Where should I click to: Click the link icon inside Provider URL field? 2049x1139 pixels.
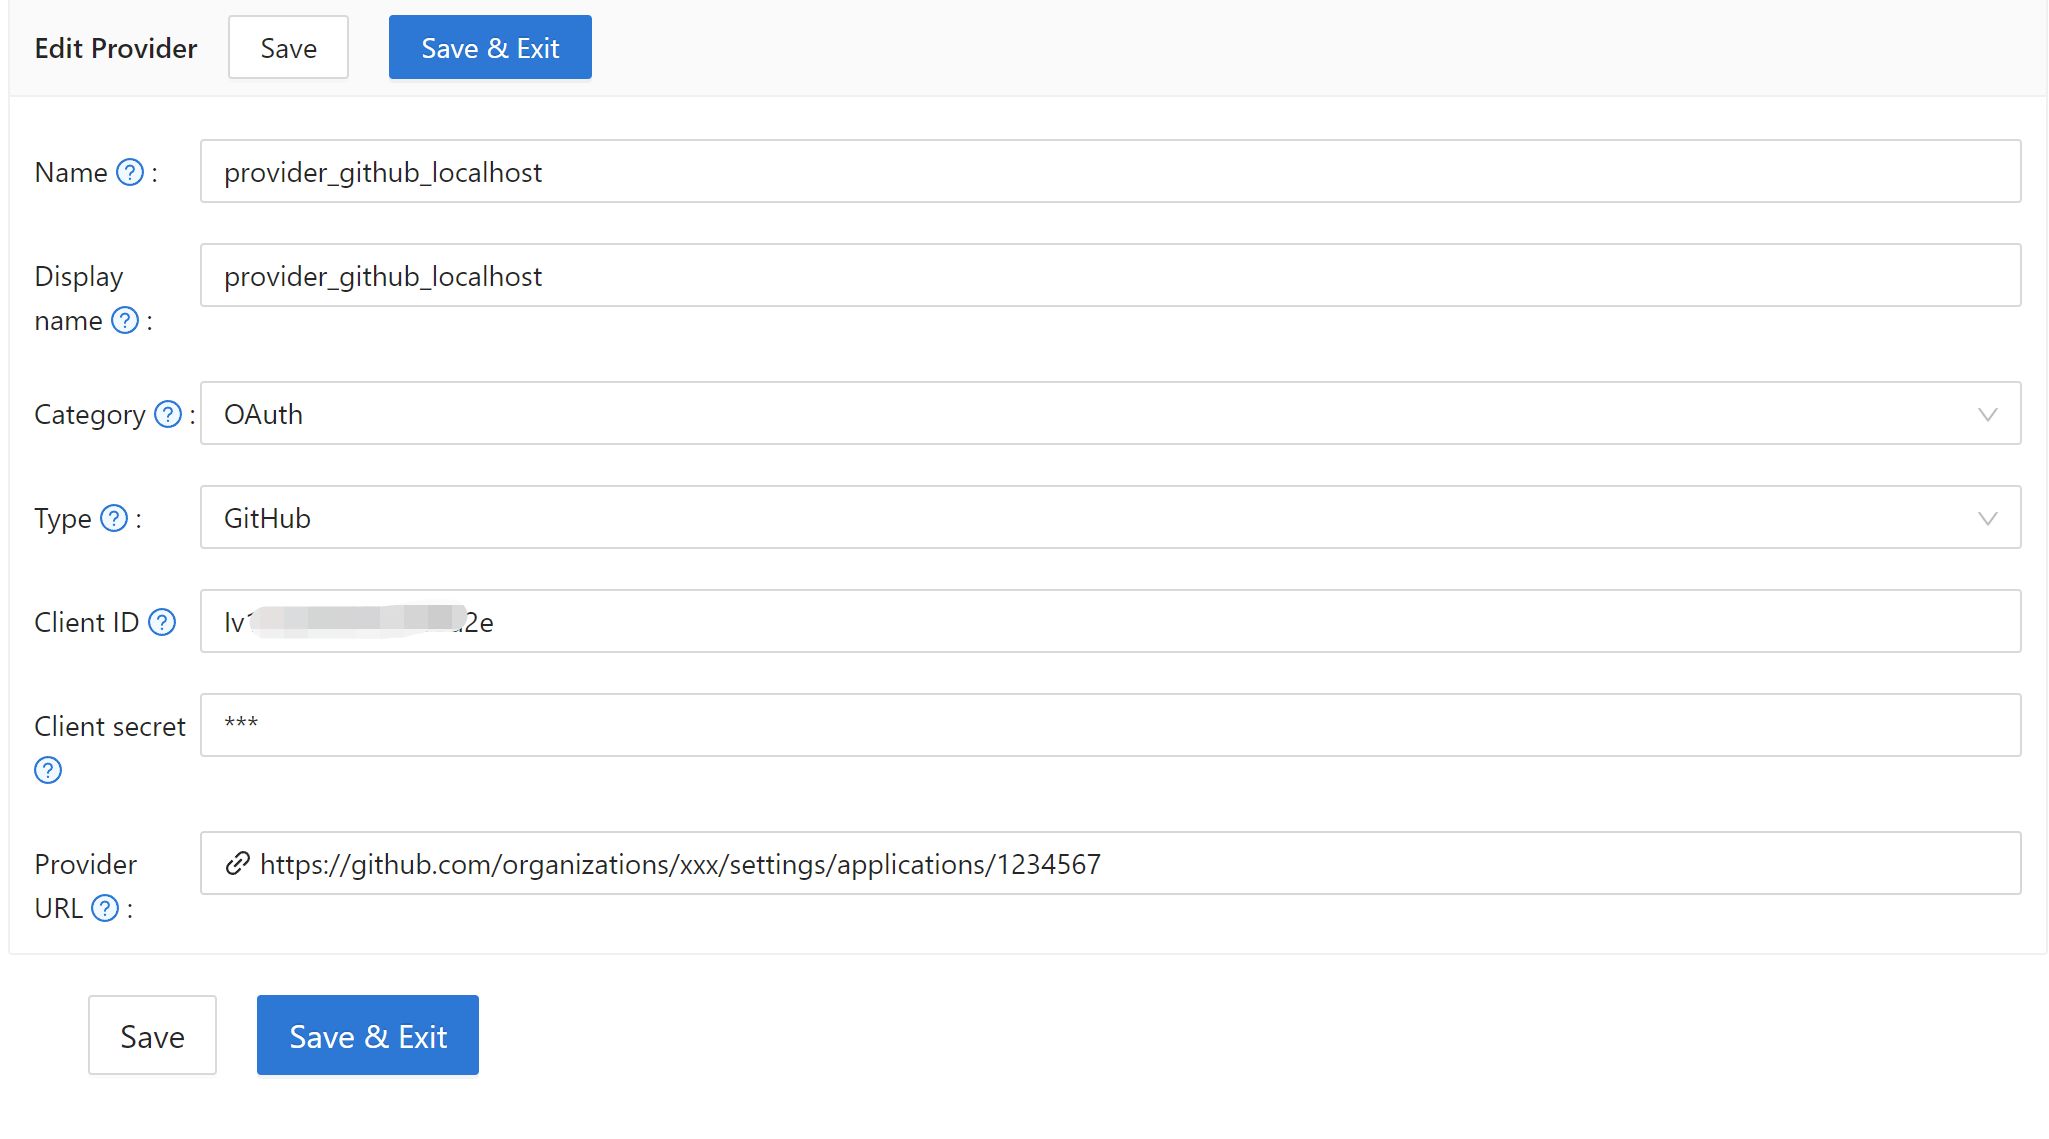click(x=237, y=863)
